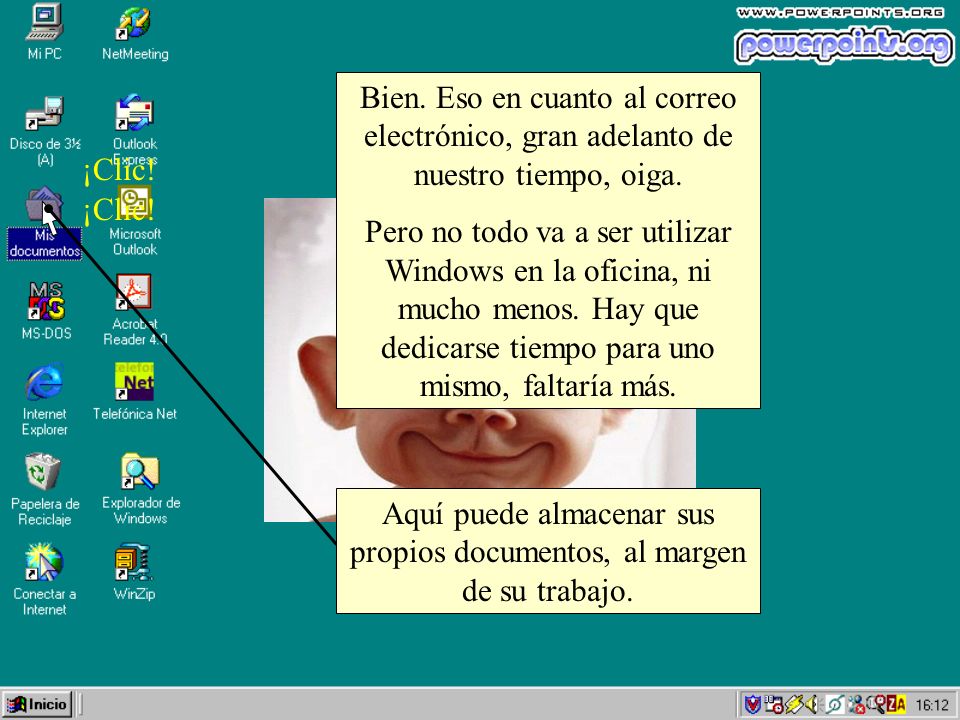Click the 'Aquí puede almacenar sus' text box
960x720 pixels.
(548, 551)
